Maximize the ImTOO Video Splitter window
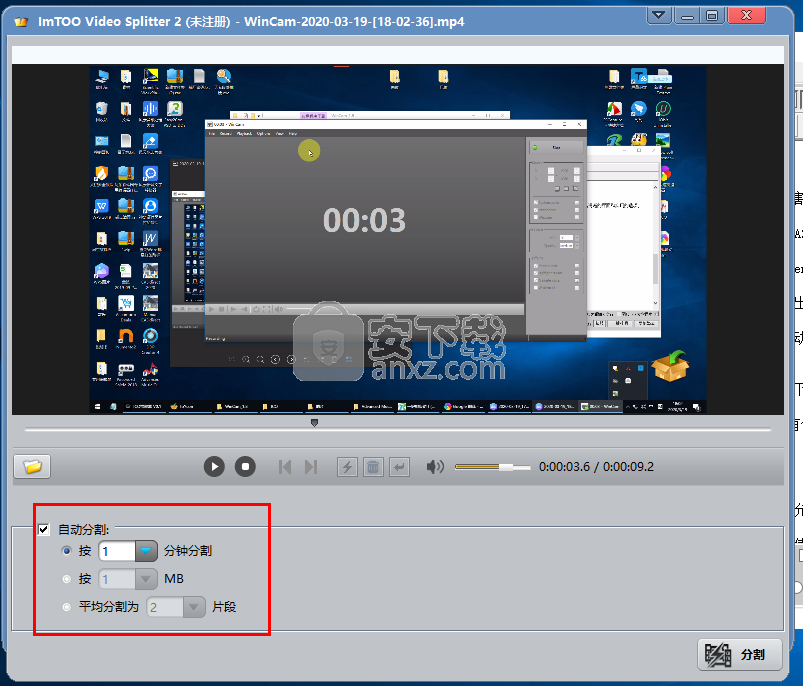 coord(712,15)
